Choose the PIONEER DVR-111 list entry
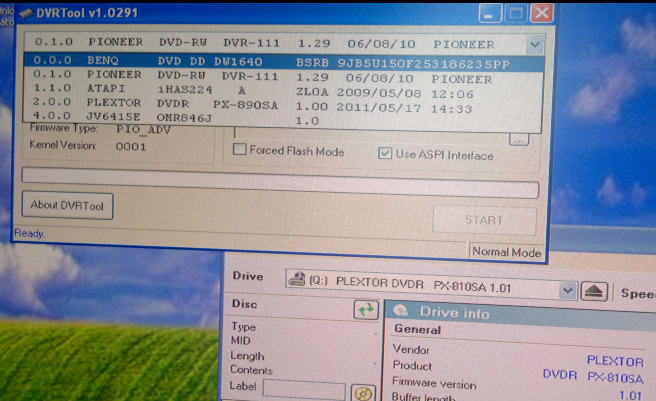Image resolution: width=656 pixels, height=401 pixels. [284, 77]
